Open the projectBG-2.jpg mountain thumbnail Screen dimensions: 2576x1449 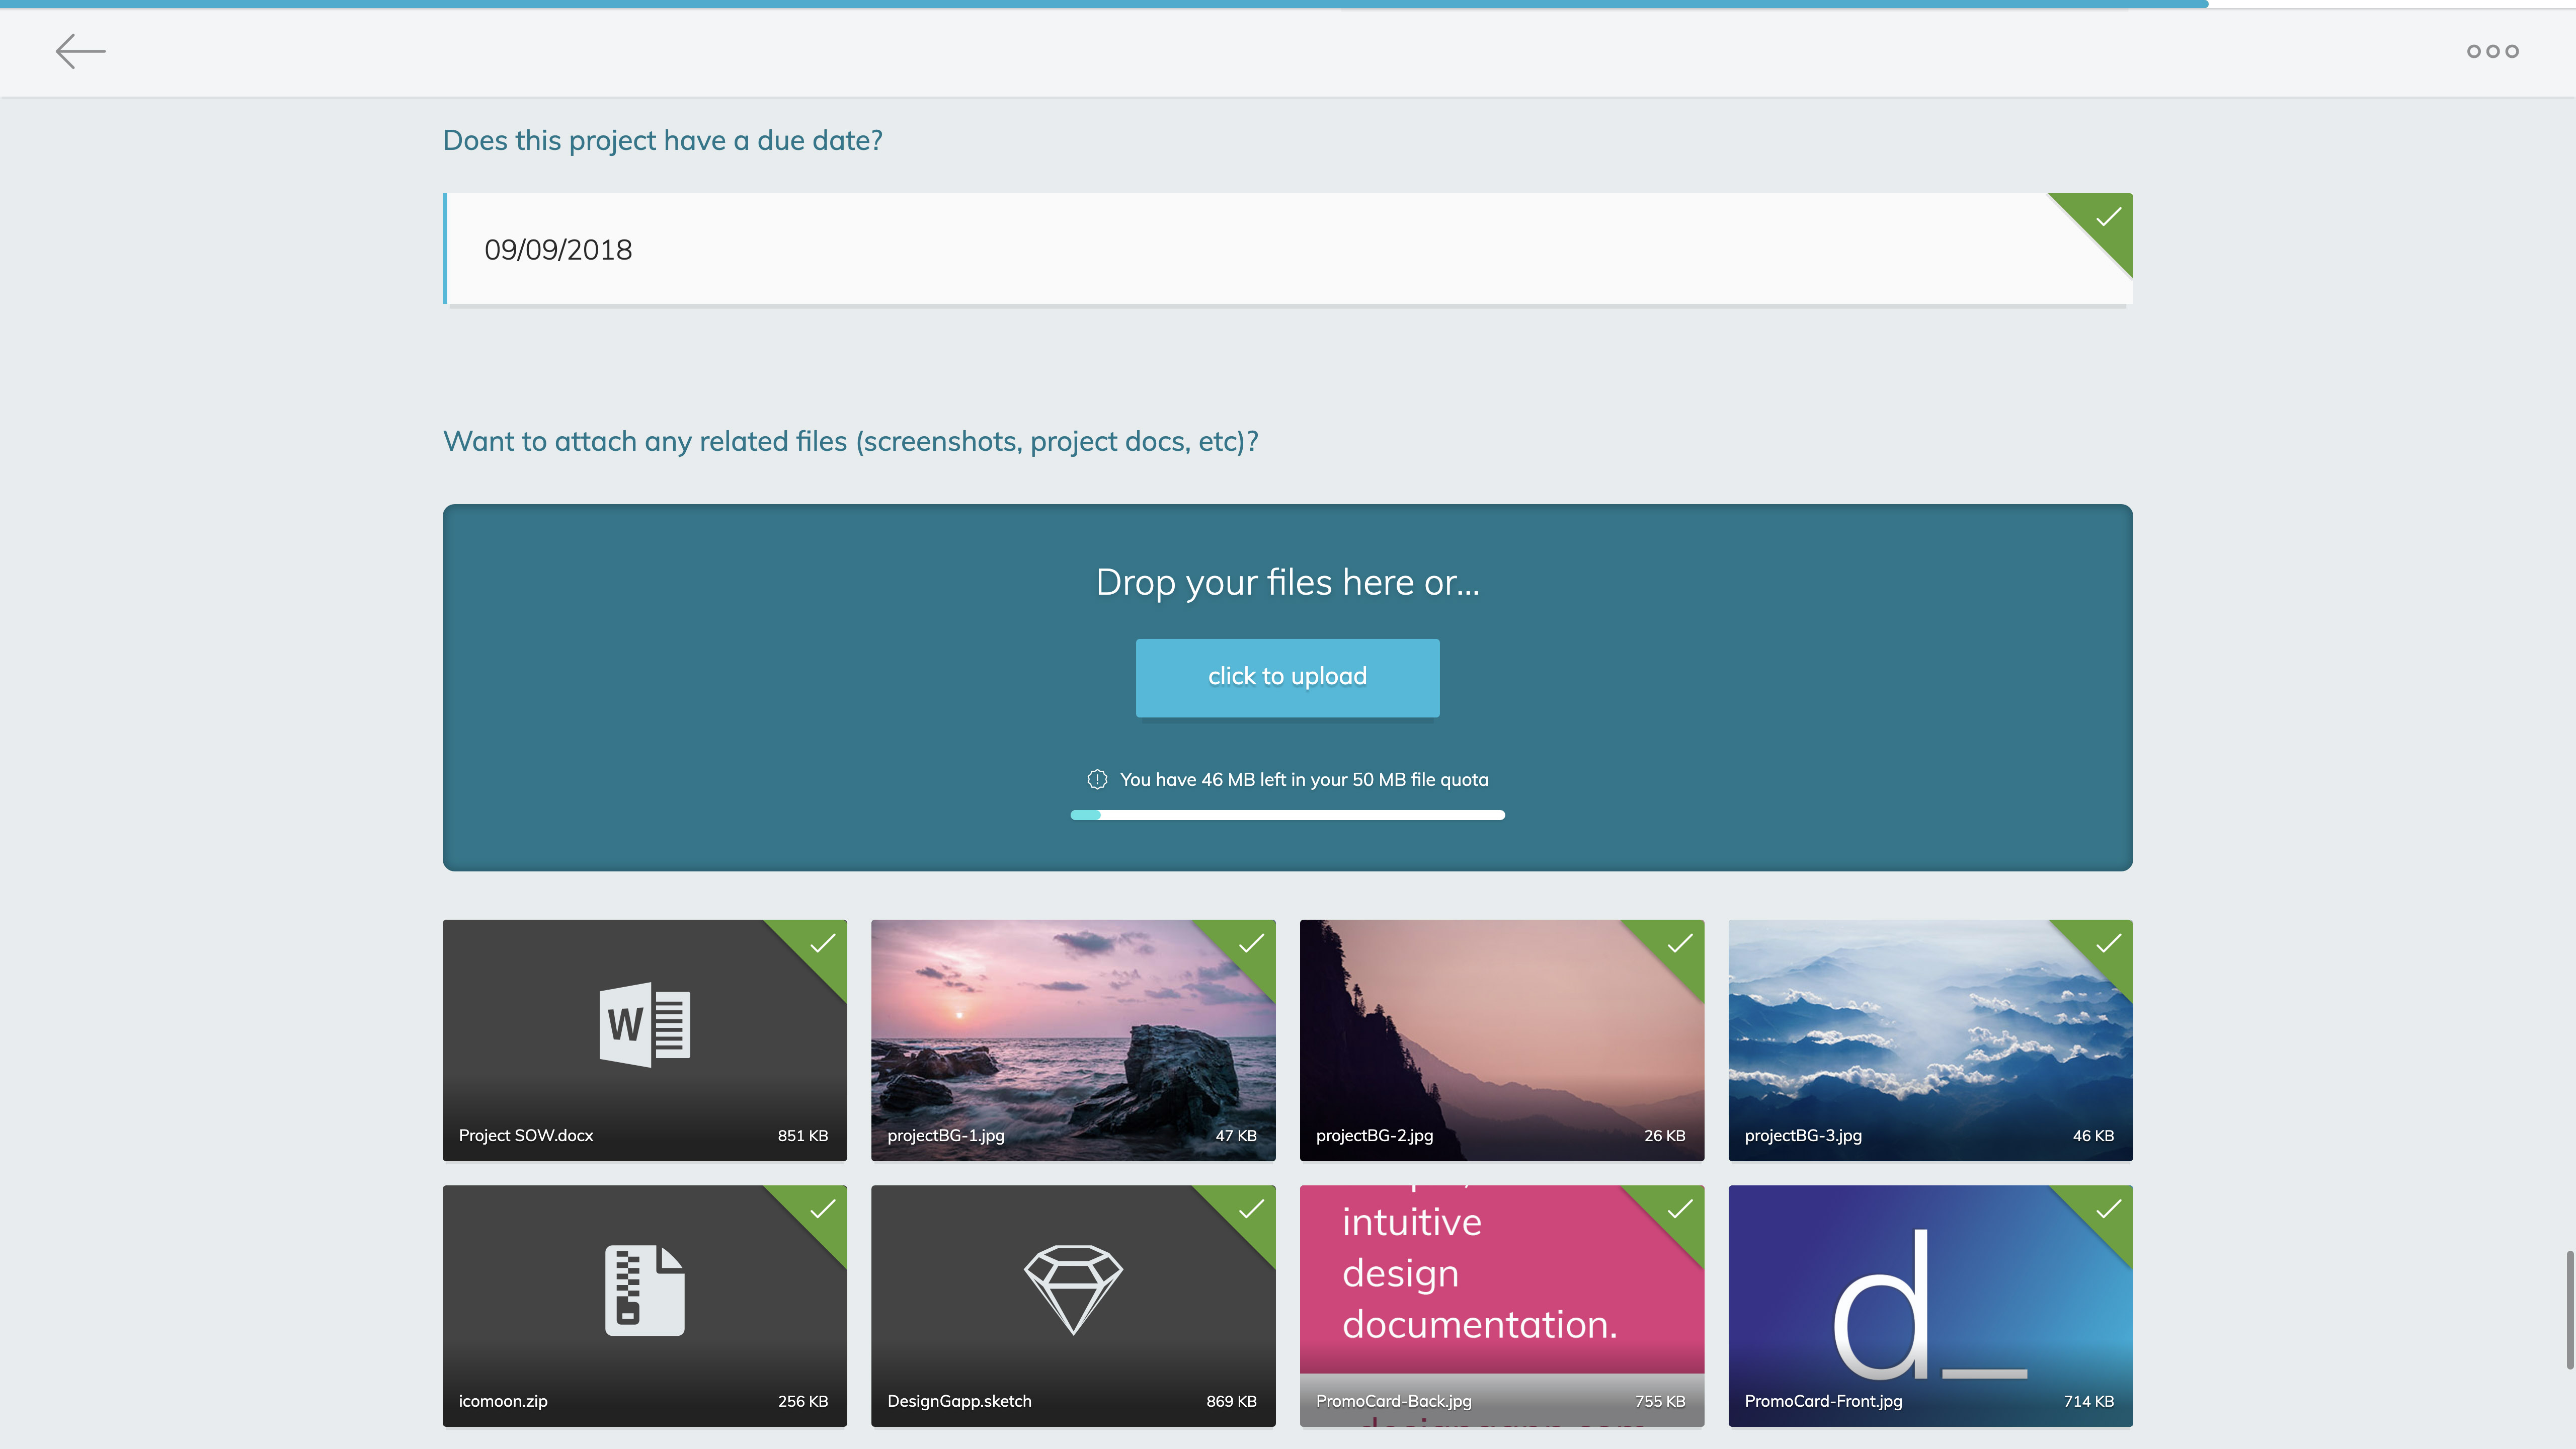coord(1502,1040)
